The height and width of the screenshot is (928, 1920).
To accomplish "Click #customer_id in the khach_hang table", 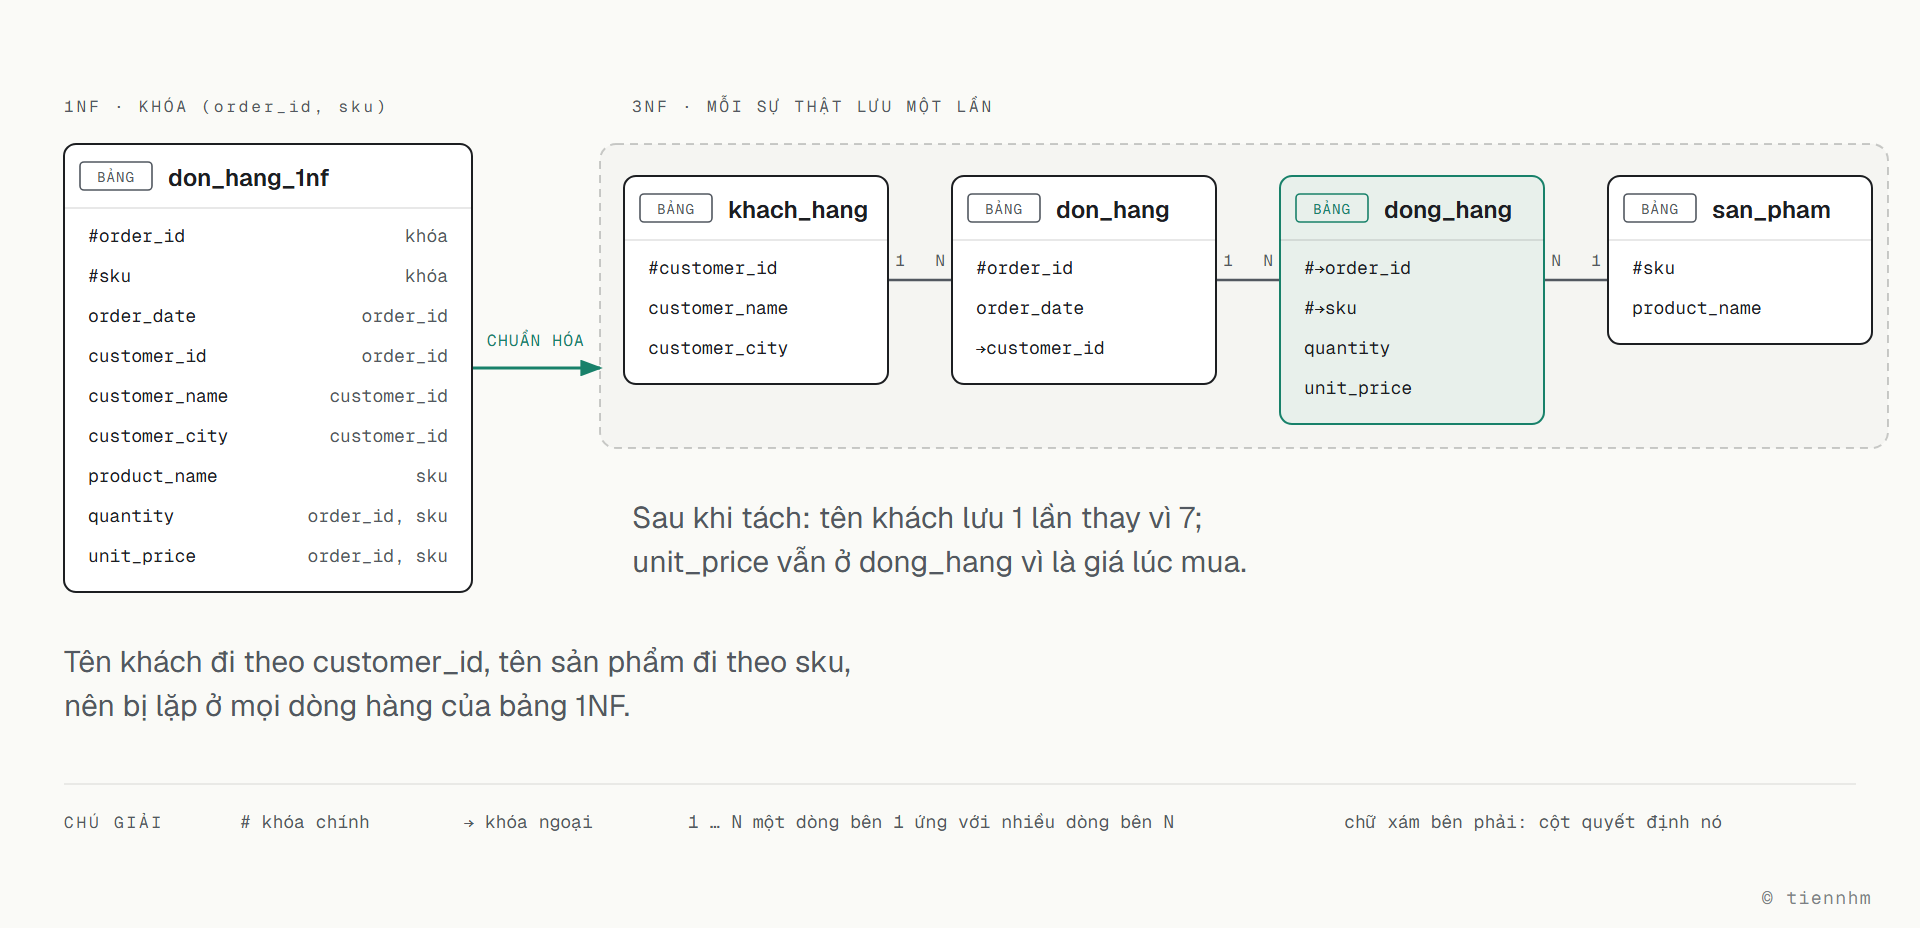I will coord(712,268).
